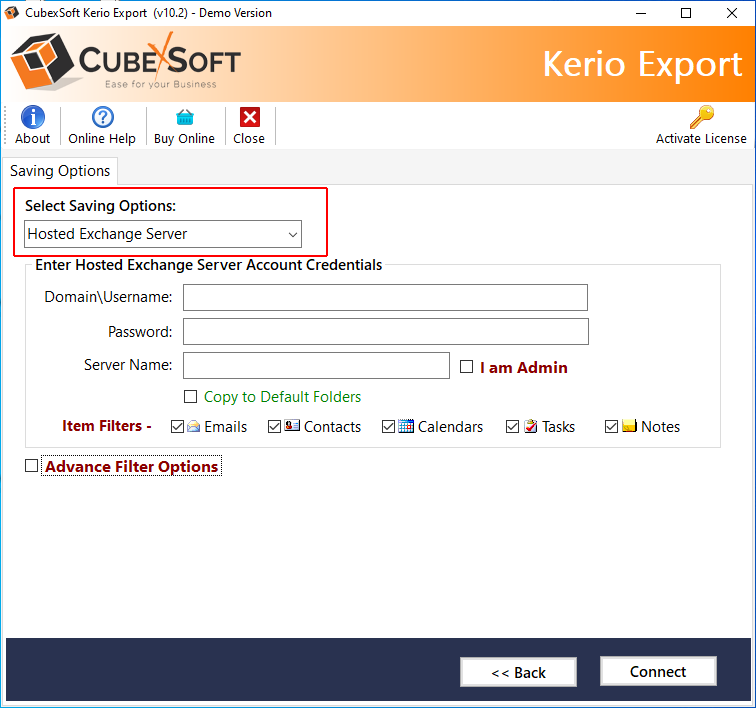Open Online Help question mark icon
The image size is (756, 708).
103,117
